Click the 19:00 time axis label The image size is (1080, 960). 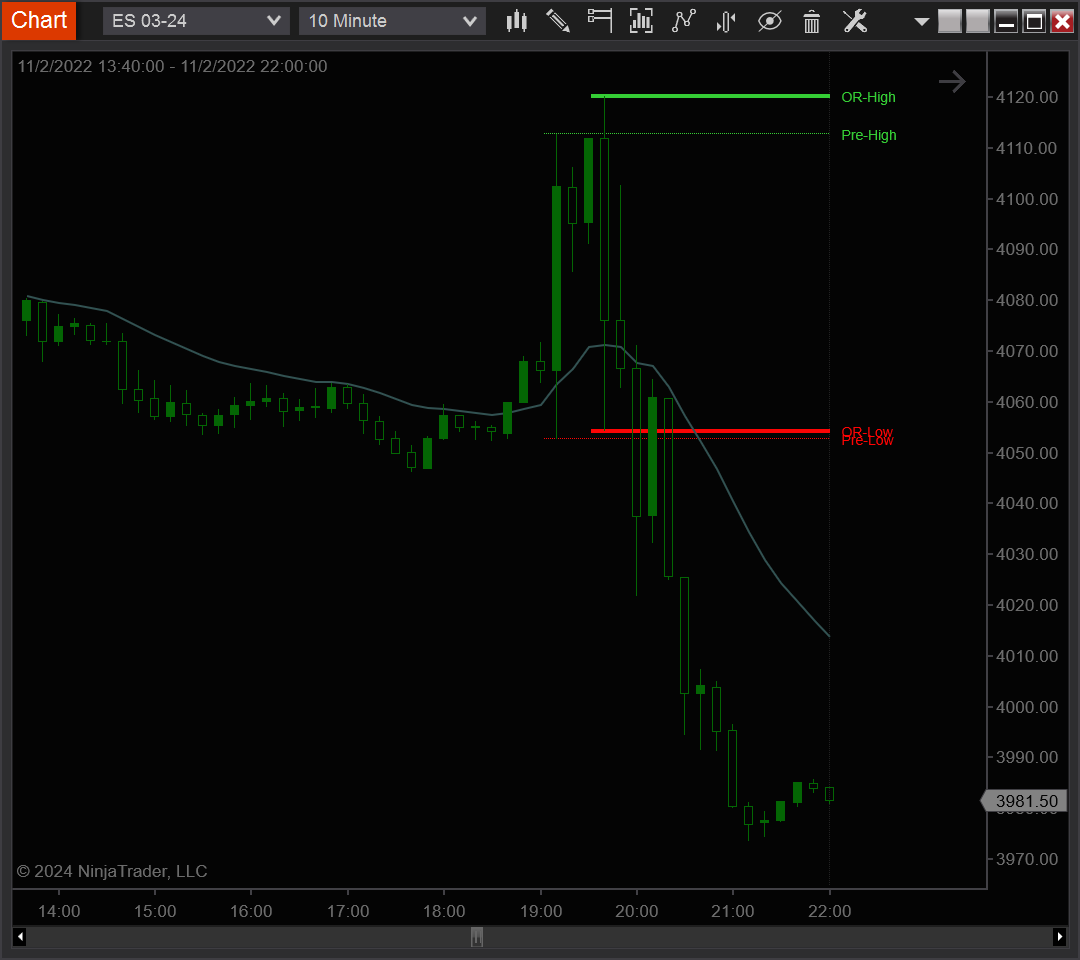[541, 911]
